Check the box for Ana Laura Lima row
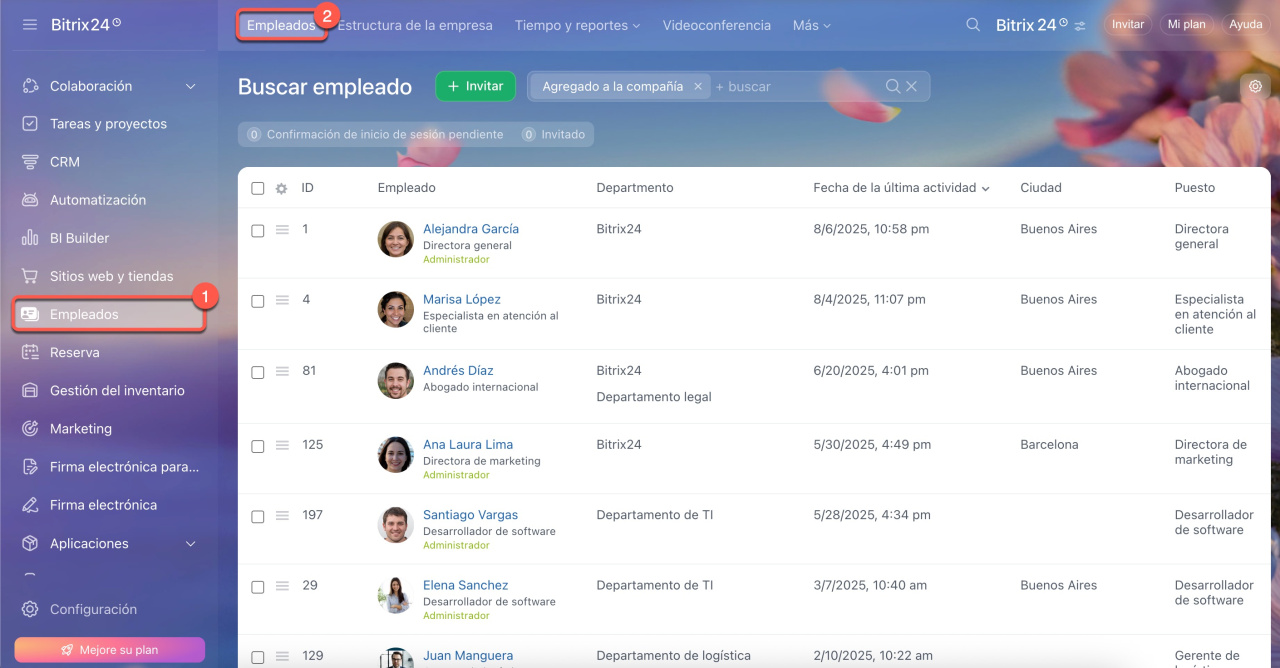The image size is (1280, 668). pyautogui.click(x=257, y=445)
